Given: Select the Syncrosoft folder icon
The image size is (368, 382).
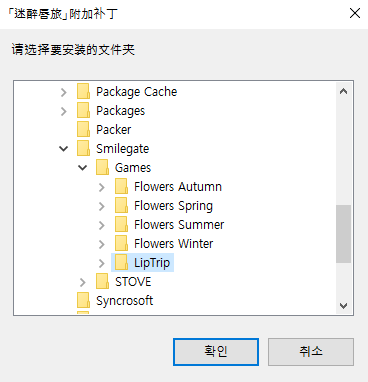Looking at the screenshot, I should point(83,301).
